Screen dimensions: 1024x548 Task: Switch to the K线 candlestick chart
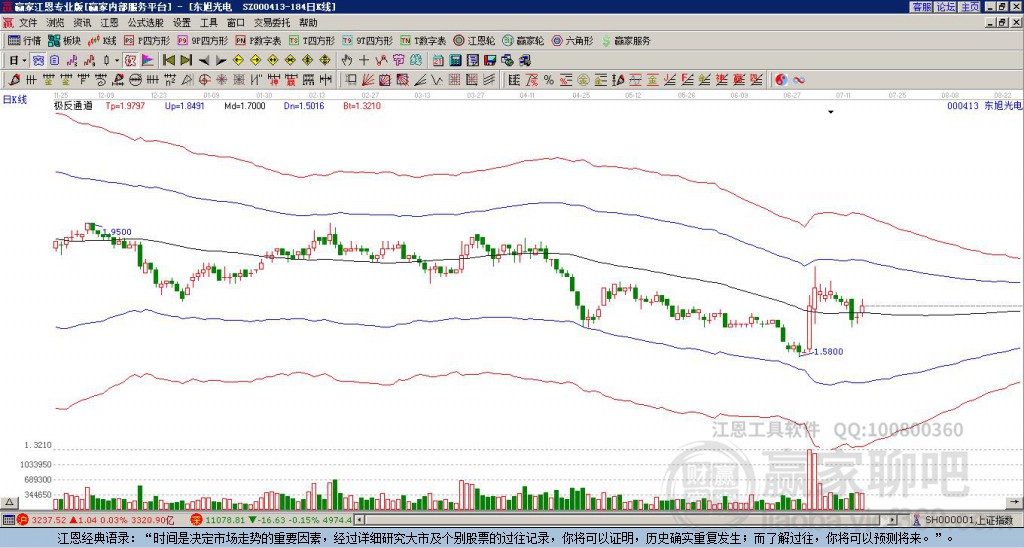(102, 40)
